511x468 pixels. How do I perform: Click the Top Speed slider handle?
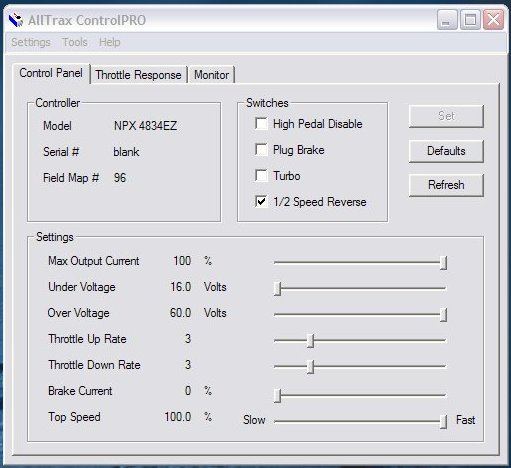[x=443, y=422]
